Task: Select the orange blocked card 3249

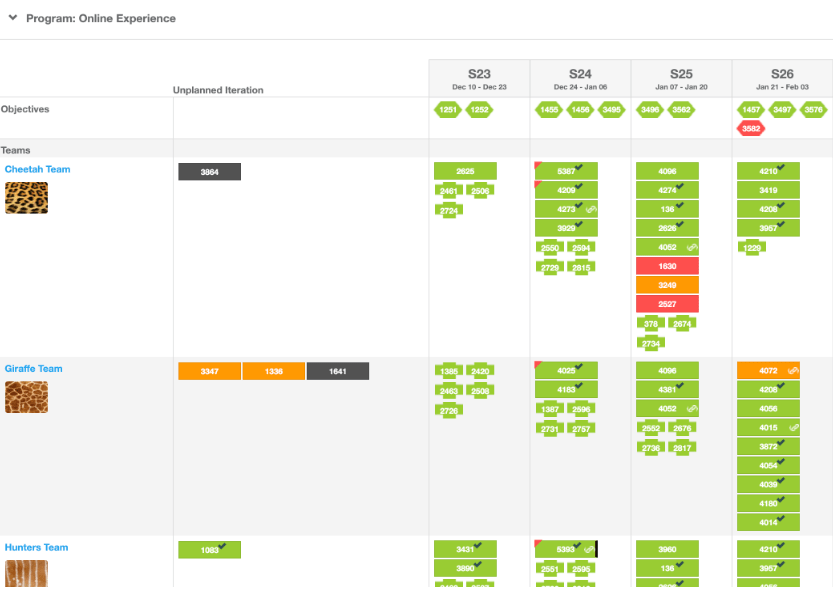Action: pos(667,285)
